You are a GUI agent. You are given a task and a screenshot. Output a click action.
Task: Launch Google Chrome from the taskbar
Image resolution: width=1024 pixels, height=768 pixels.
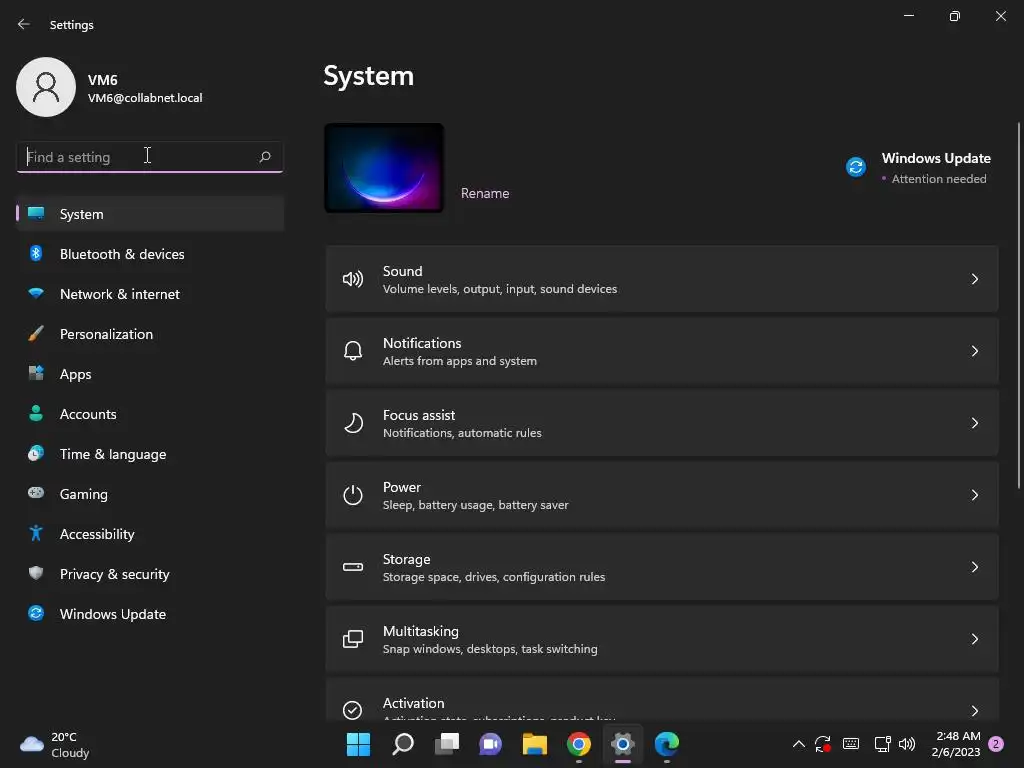579,744
